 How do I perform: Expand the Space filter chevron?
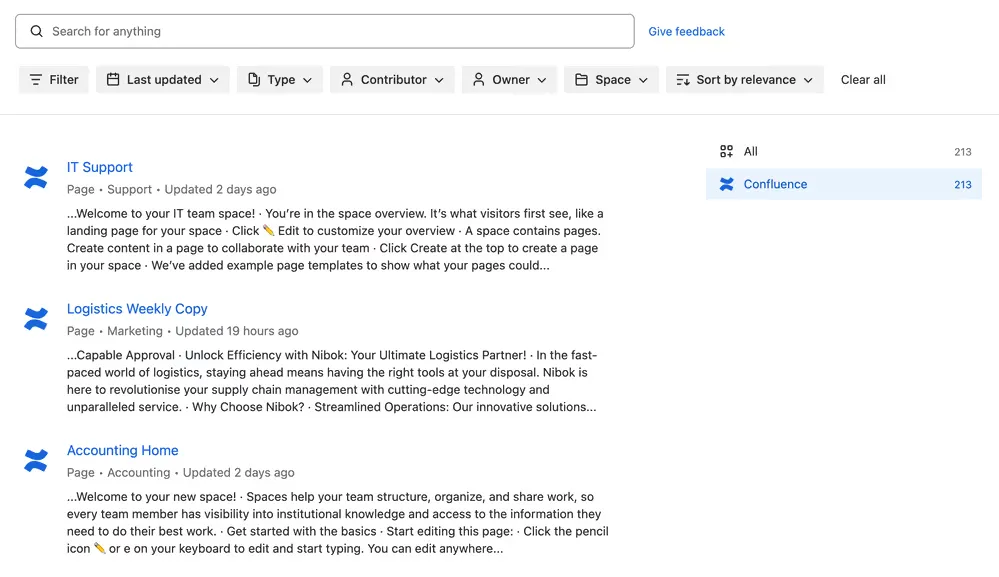coord(643,80)
